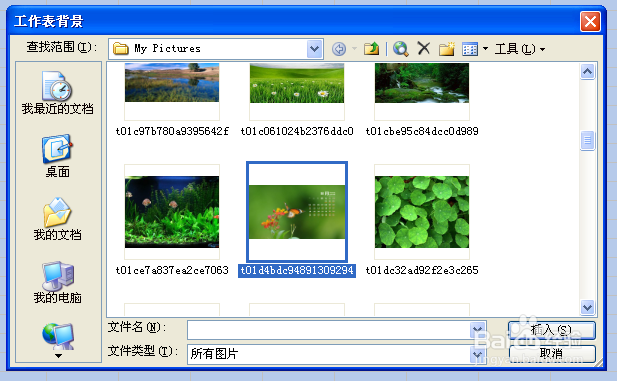Click the file list scroll down arrow
The image size is (617, 381).
(x=587, y=307)
